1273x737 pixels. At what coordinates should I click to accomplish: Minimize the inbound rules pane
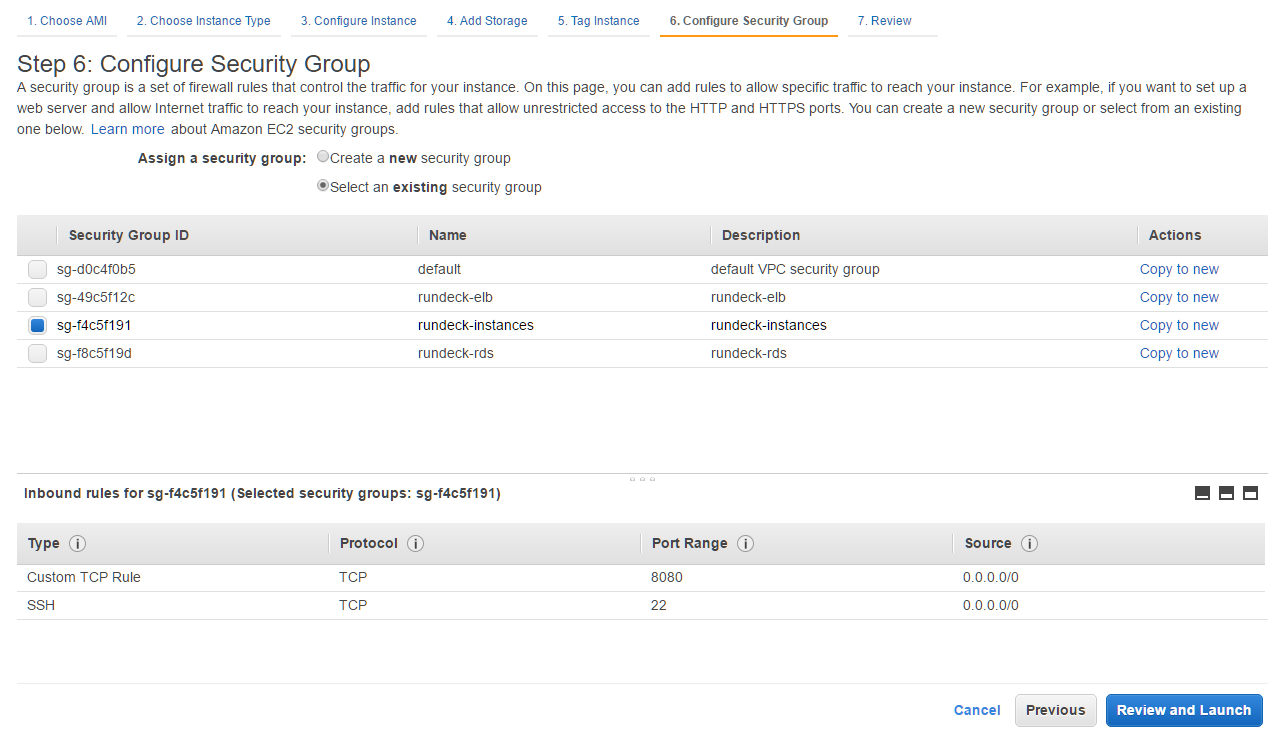(1202, 493)
